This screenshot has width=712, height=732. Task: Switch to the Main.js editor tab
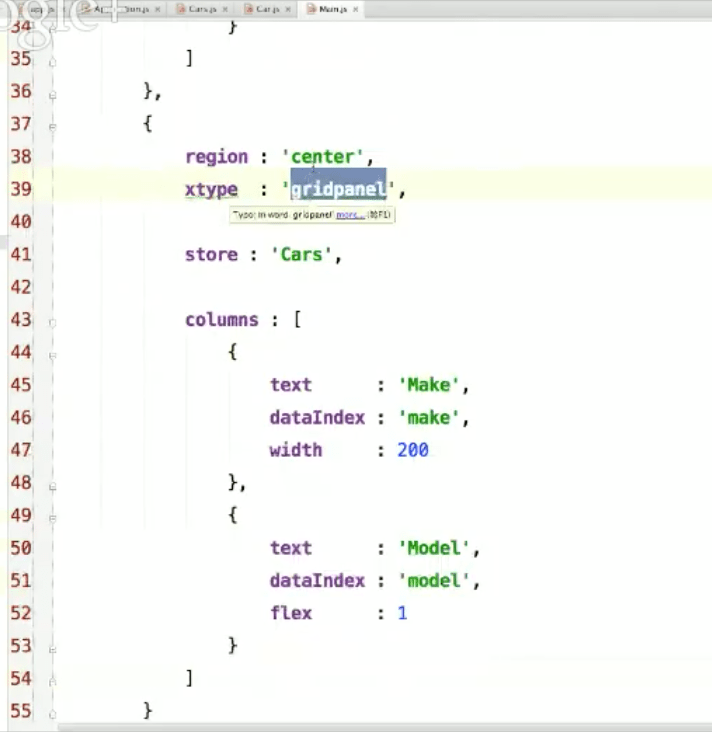click(332, 9)
